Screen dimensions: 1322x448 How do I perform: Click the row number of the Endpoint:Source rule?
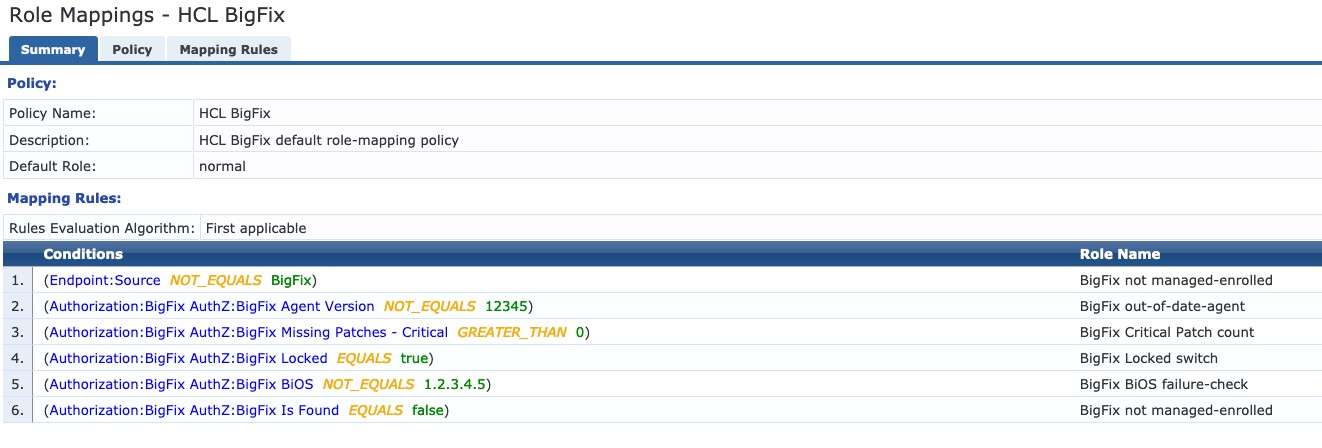point(17,280)
